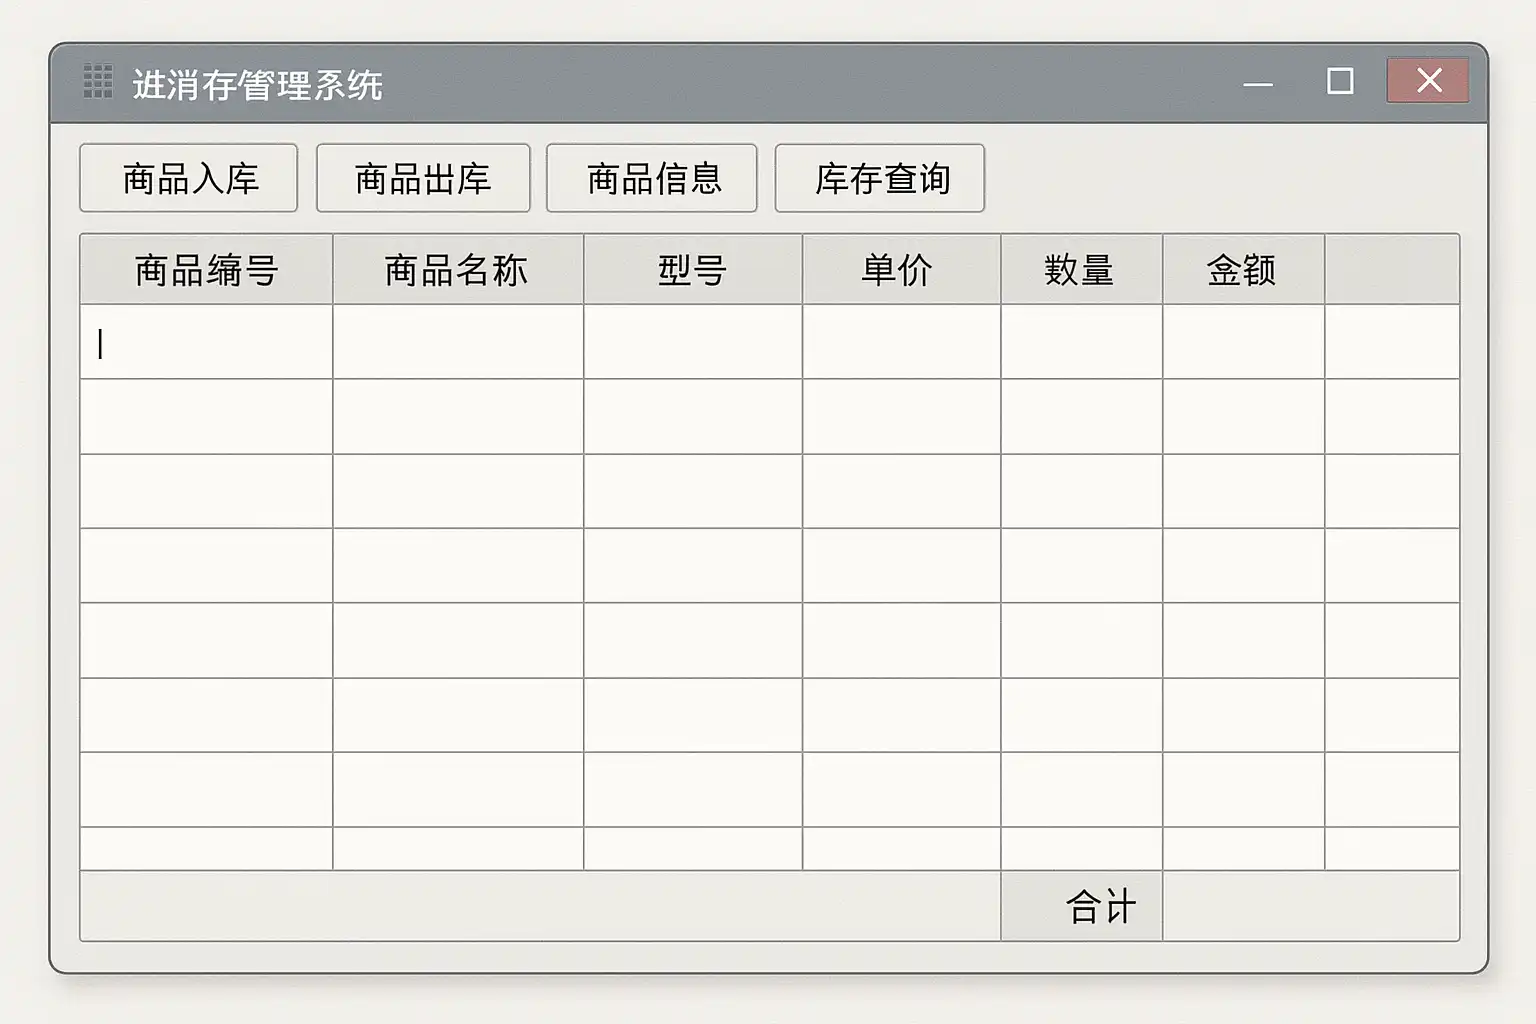Focus the first 商品编号 cell with cursor
This screenshot has height=1024, width=1536.
(x=206, y=343)
